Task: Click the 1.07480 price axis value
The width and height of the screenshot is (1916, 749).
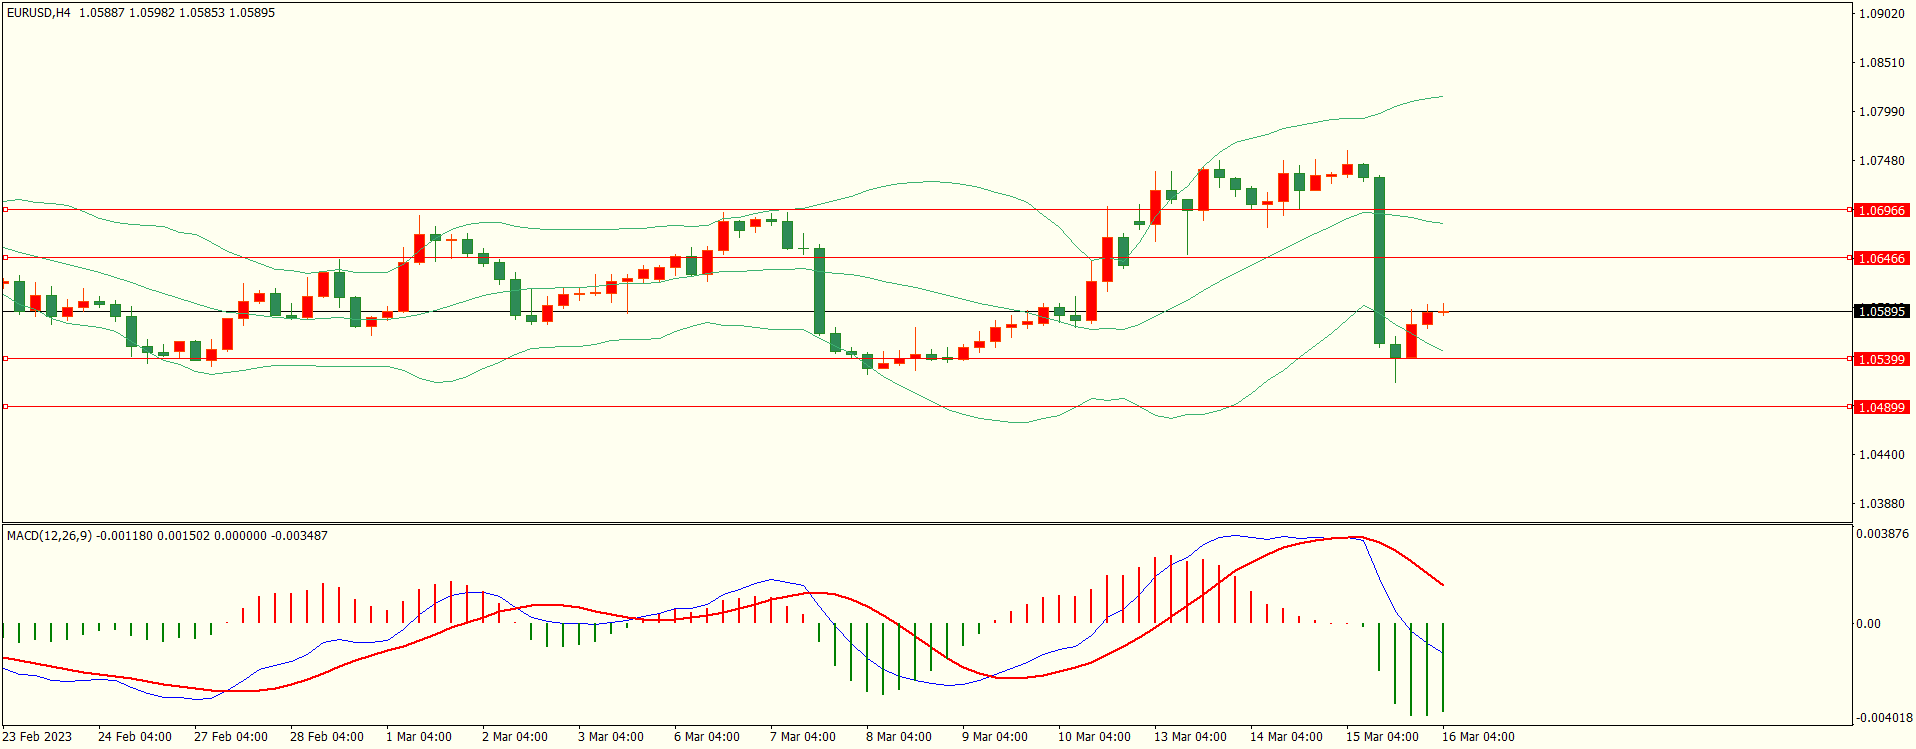Action: (1881, 161)
